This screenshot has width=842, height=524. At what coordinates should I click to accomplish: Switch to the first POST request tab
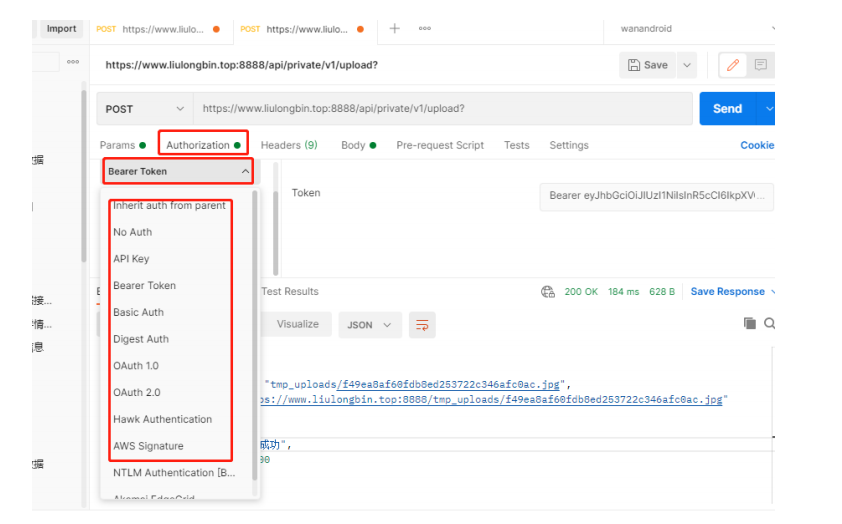pyautogui.click(x=158, y=30)
